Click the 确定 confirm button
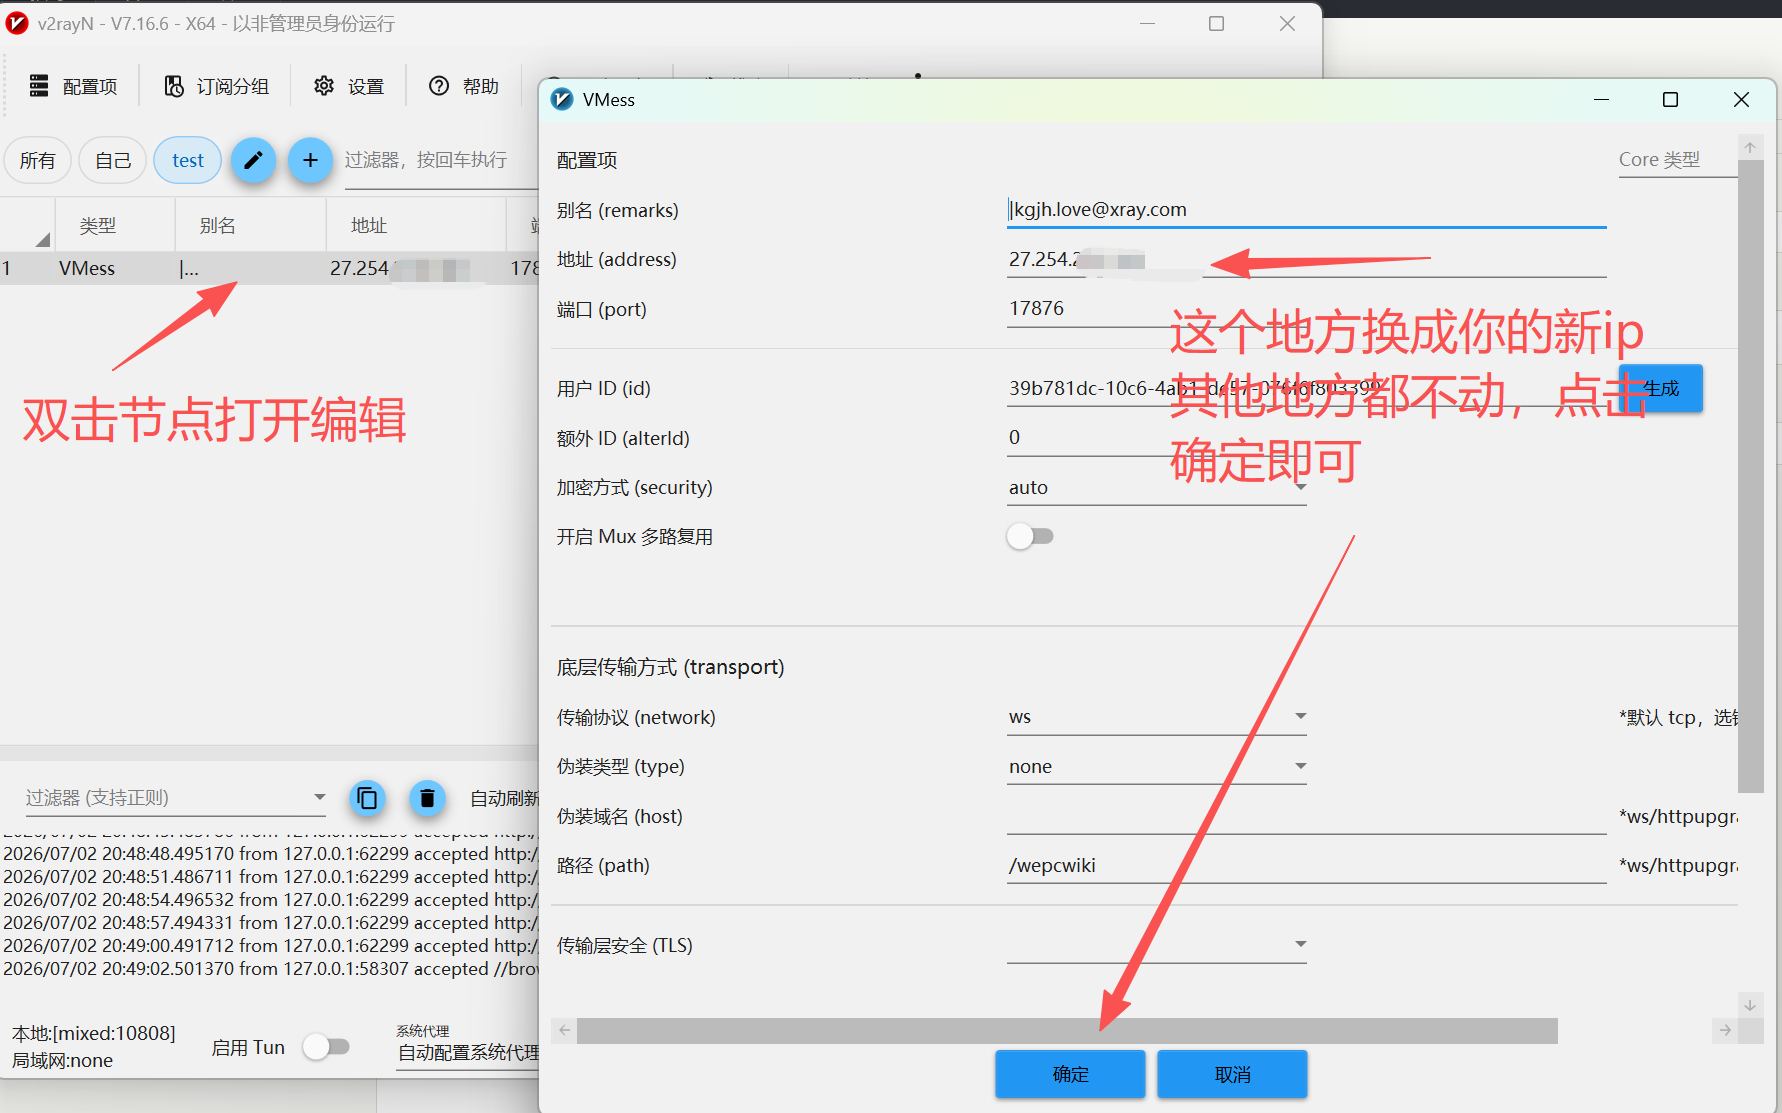 click(x=1070, y=1074)
